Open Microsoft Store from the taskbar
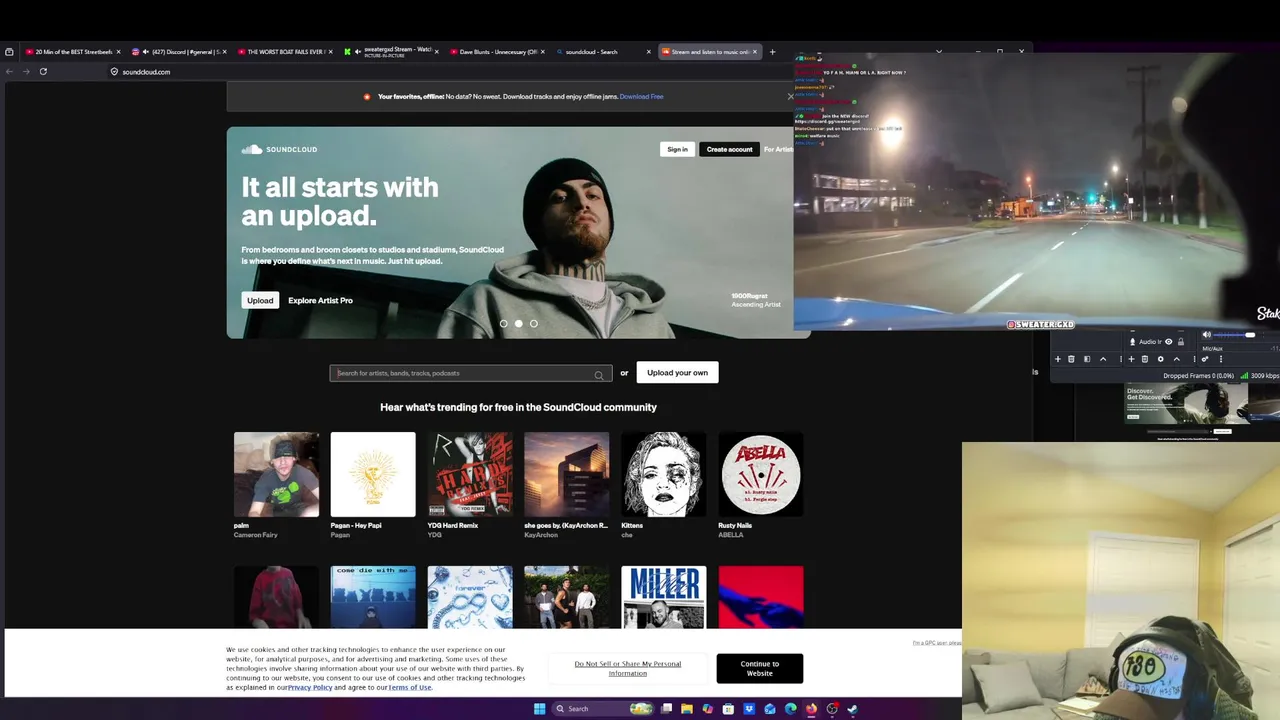Image resolution: width=1280 pixels, height=720 pixels. [x=728, y=709]
